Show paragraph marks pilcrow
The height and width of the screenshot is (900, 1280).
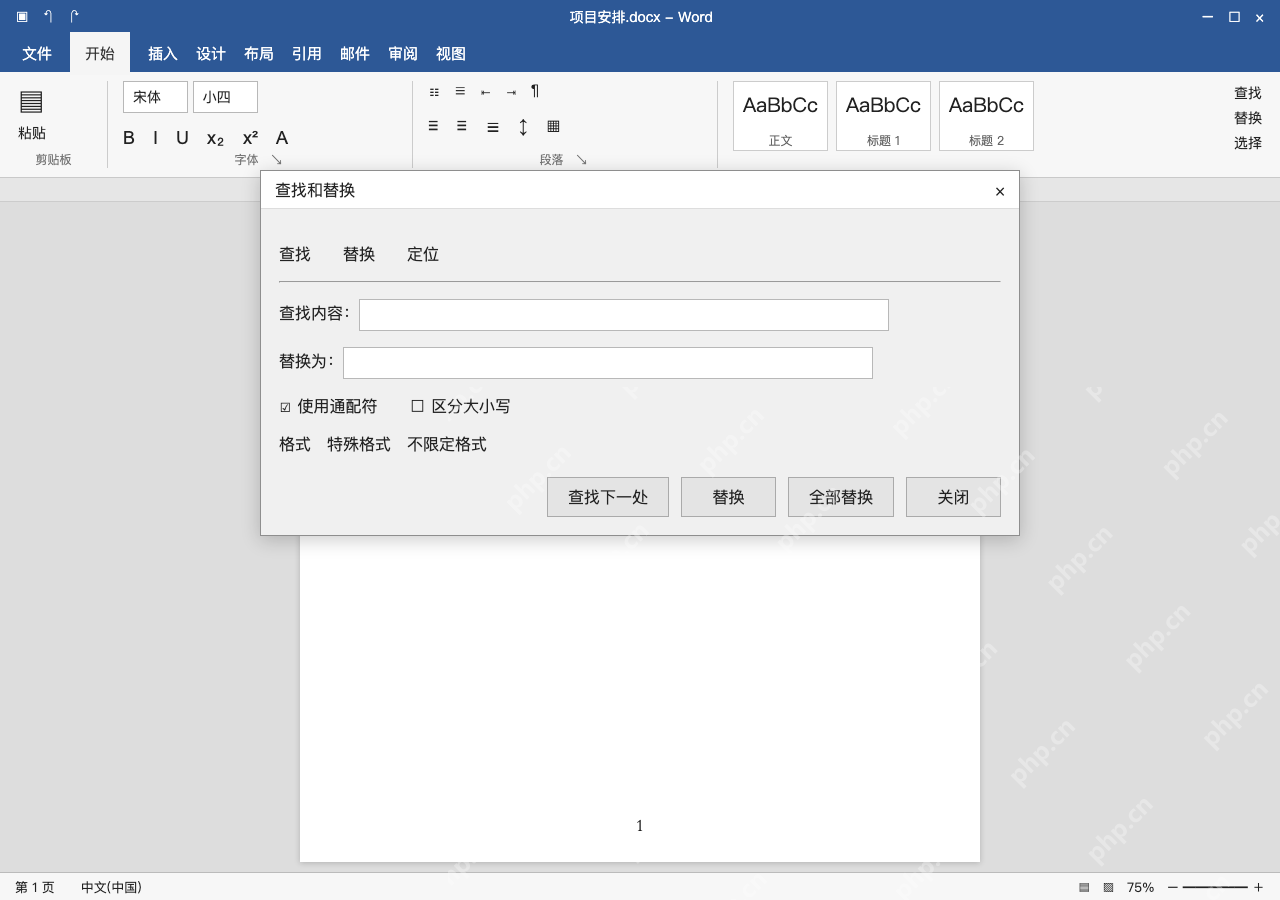pos(535,91)
